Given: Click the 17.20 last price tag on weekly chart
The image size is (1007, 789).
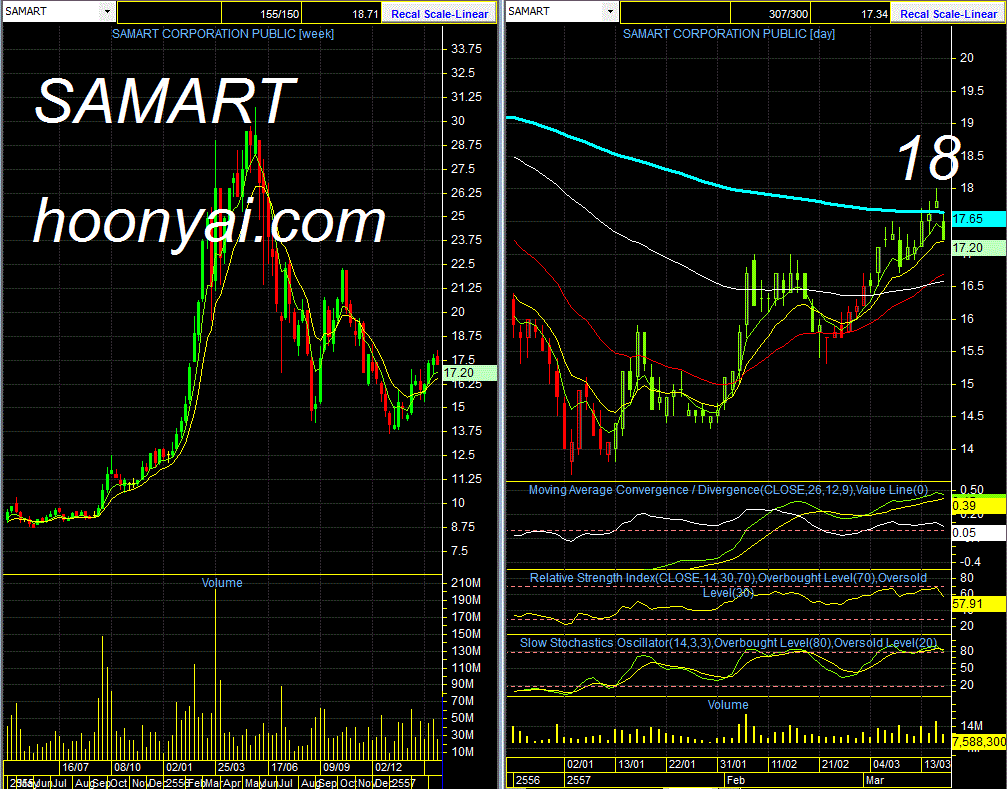Looking at the screenshot, I should 470,372.
